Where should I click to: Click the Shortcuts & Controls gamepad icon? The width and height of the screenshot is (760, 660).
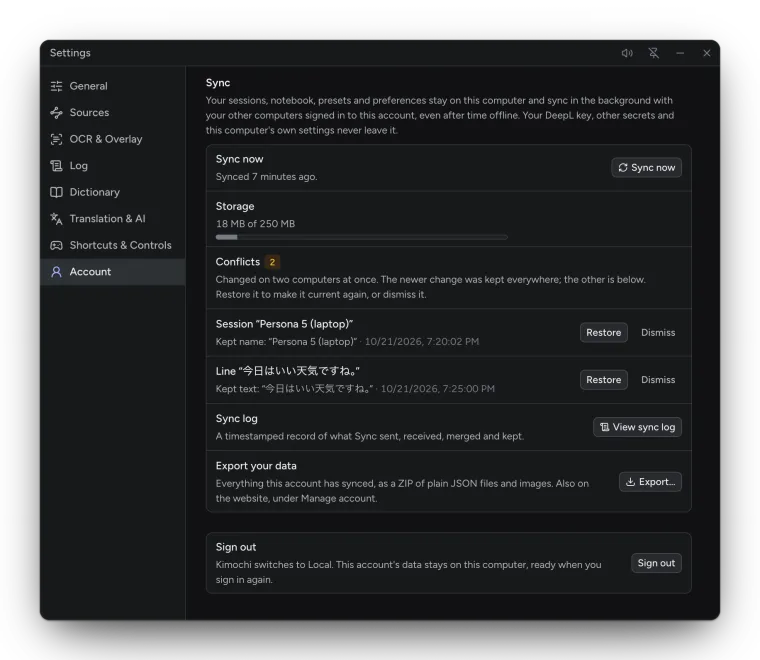point(56,245)
